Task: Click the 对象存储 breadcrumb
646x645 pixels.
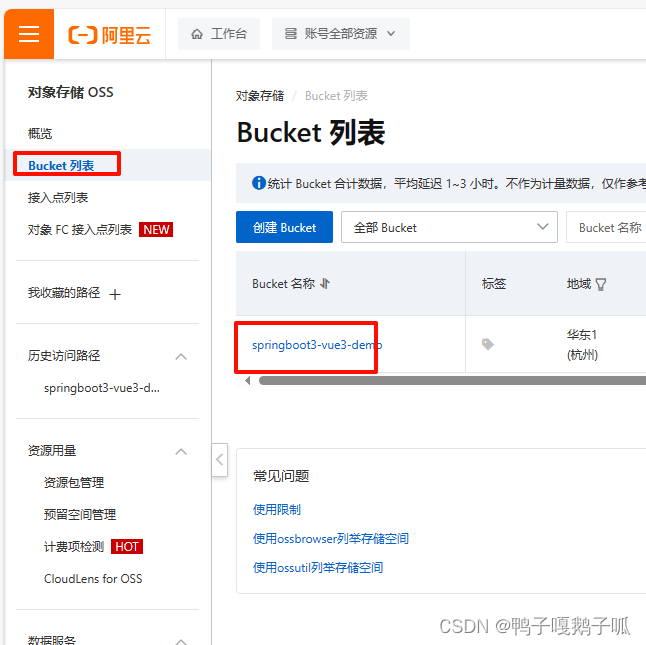Action: click(x=260, y=96)
